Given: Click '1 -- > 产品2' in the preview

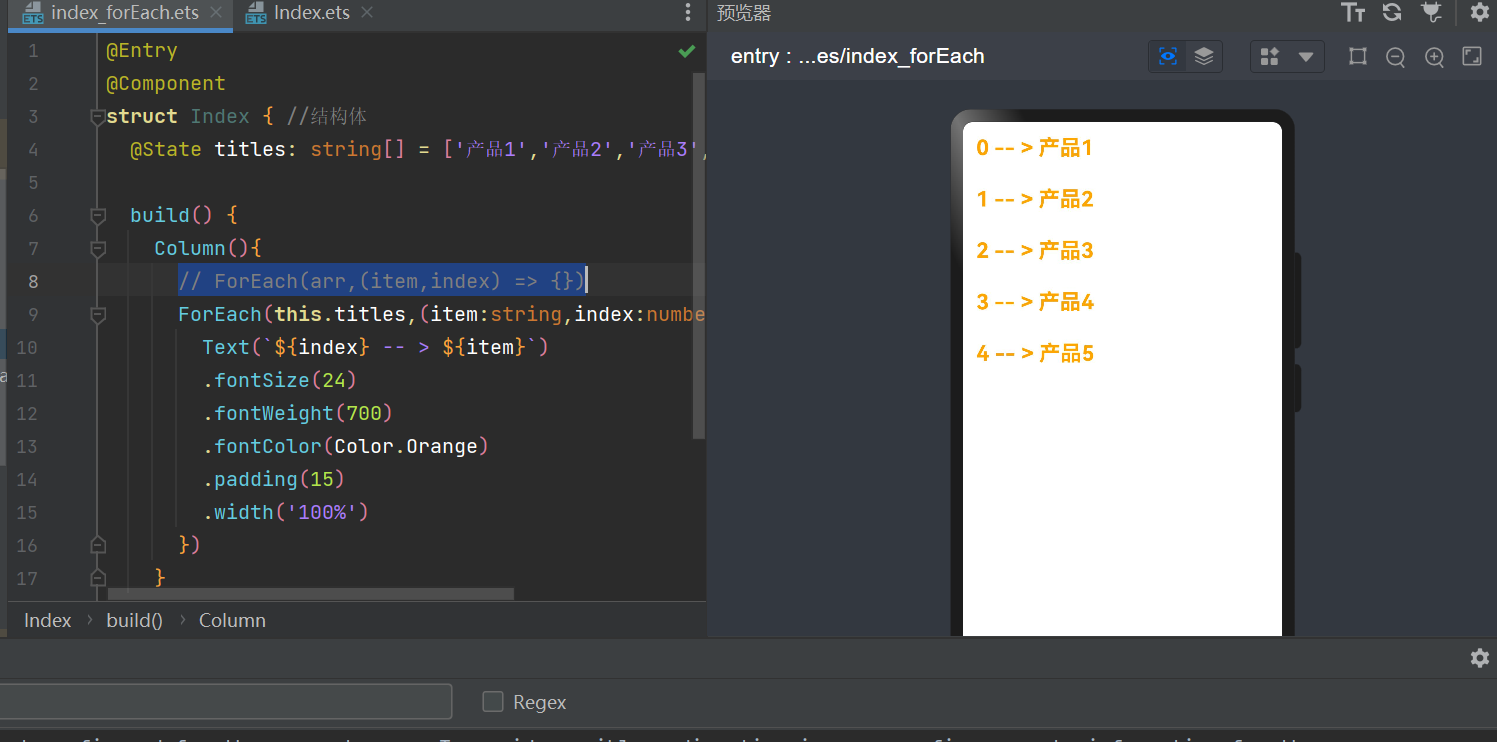Looking at the screenshot, I should (1035, 199).
